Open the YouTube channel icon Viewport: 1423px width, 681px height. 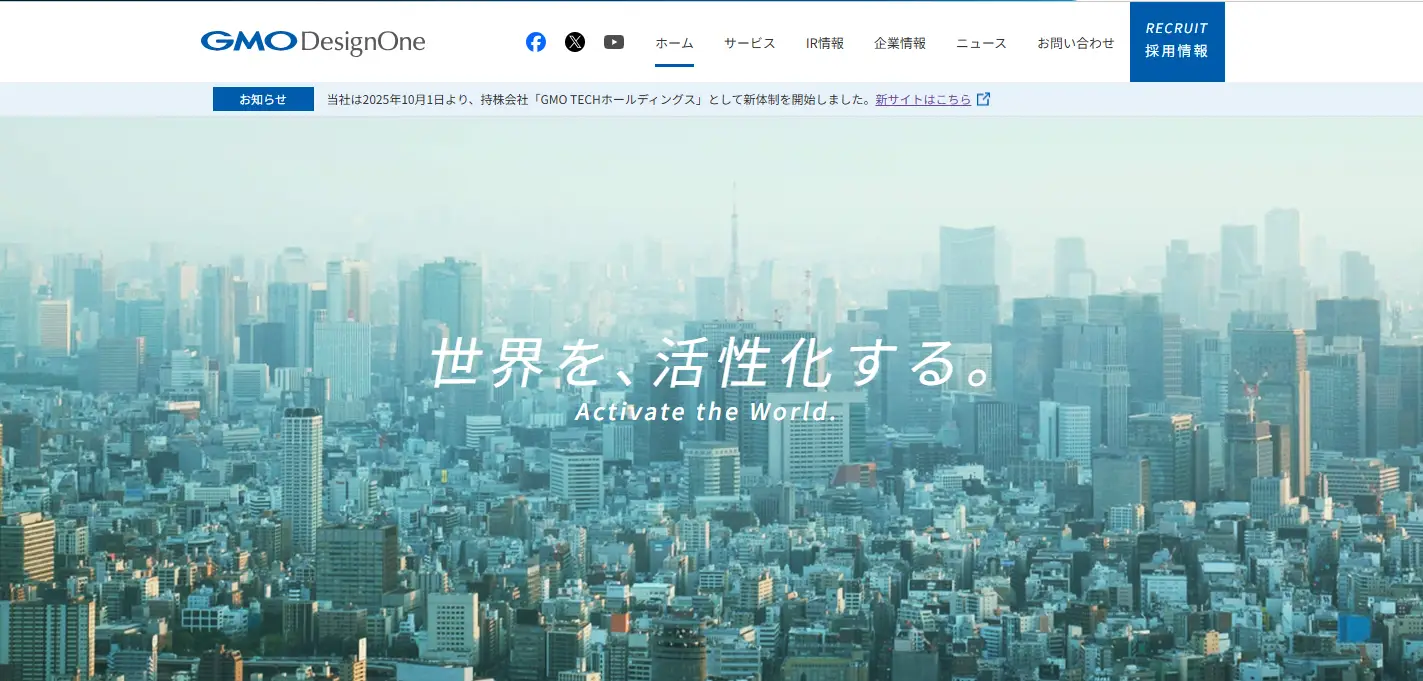(614, 42)
